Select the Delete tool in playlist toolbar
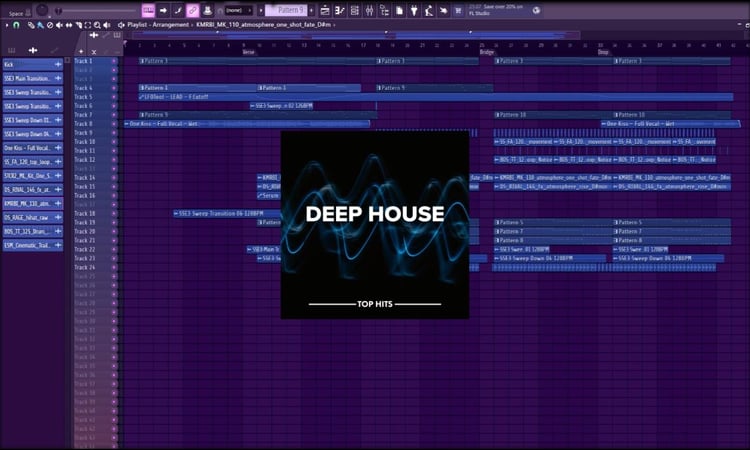The width and height of the screenshot is (750, 450). click(50, 25)
